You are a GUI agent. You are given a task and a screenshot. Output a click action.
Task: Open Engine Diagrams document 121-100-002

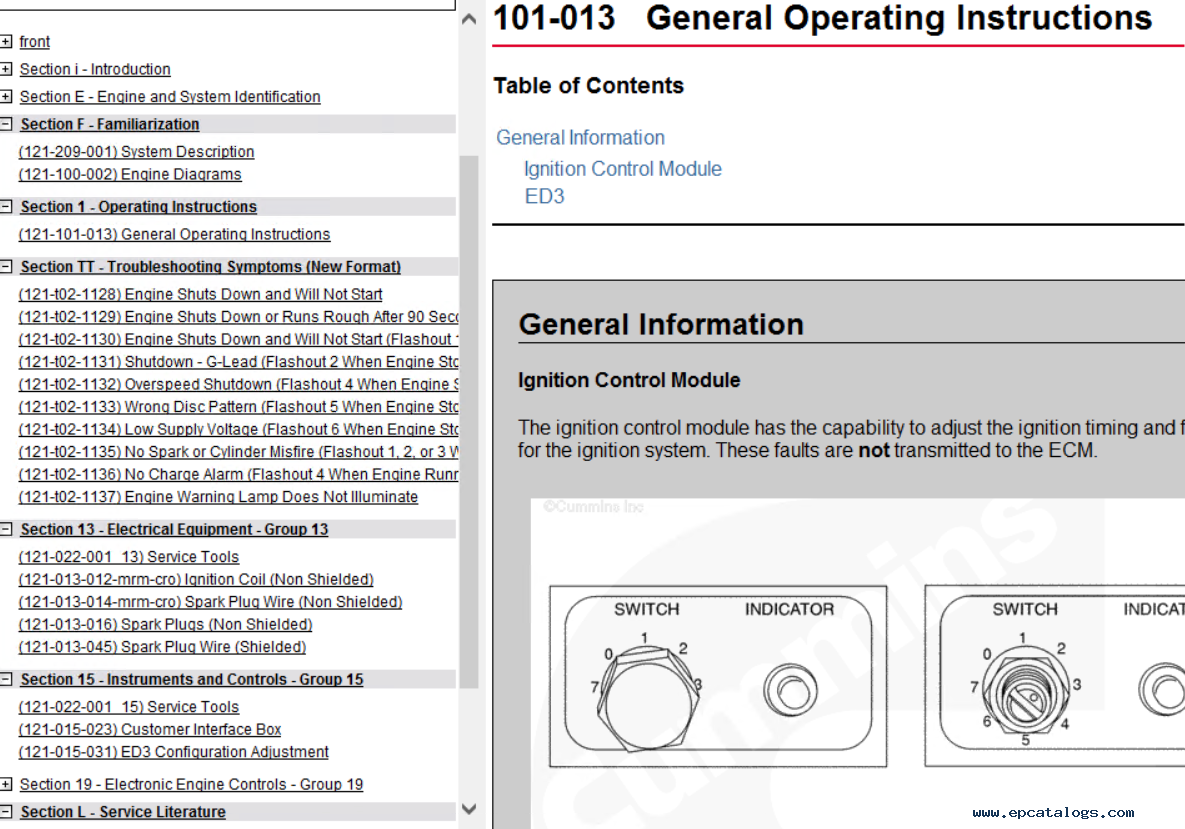click(x=130, y=175)
